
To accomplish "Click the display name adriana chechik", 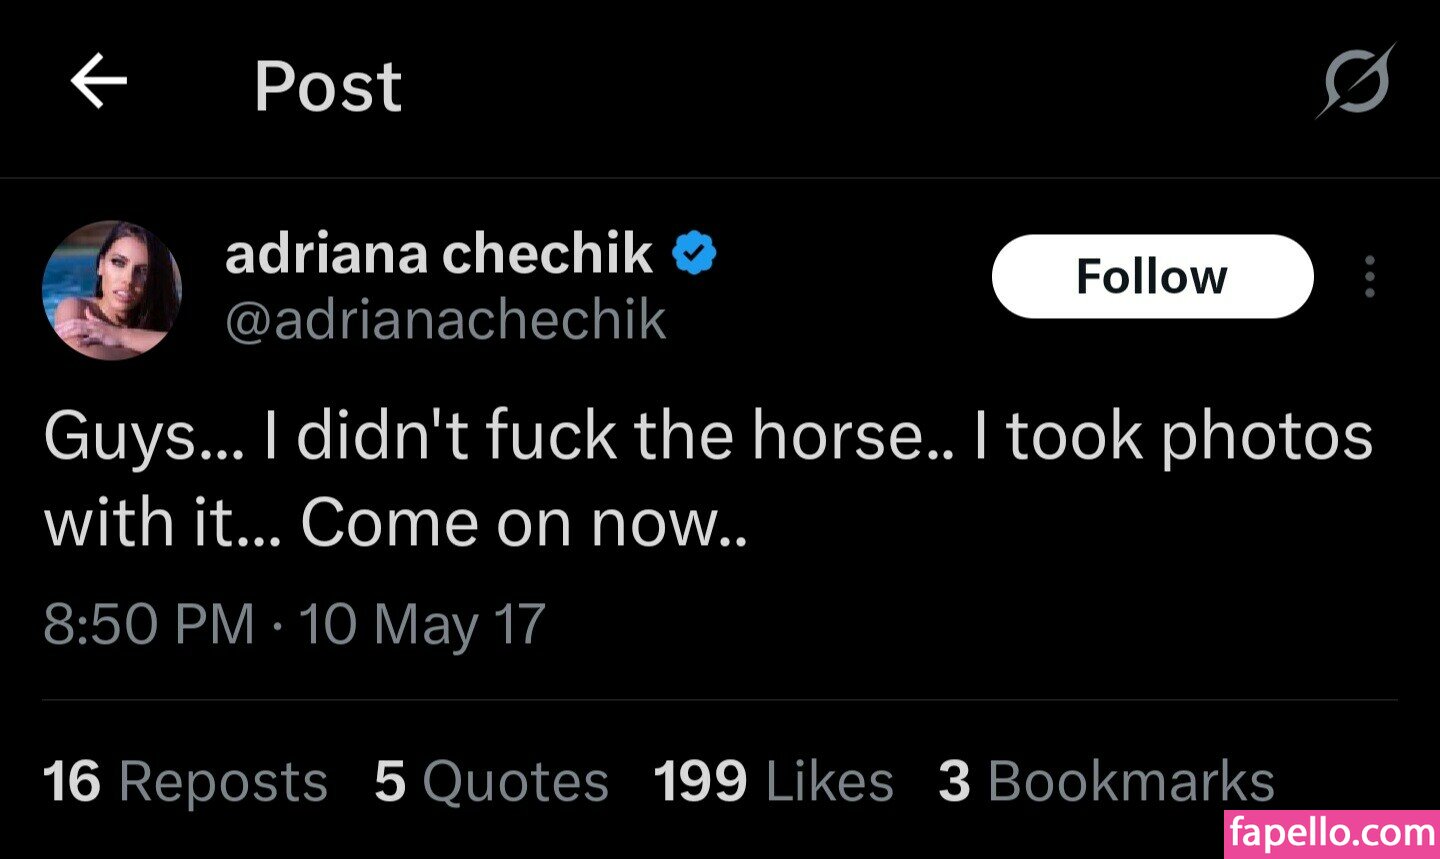I will 439,253.
